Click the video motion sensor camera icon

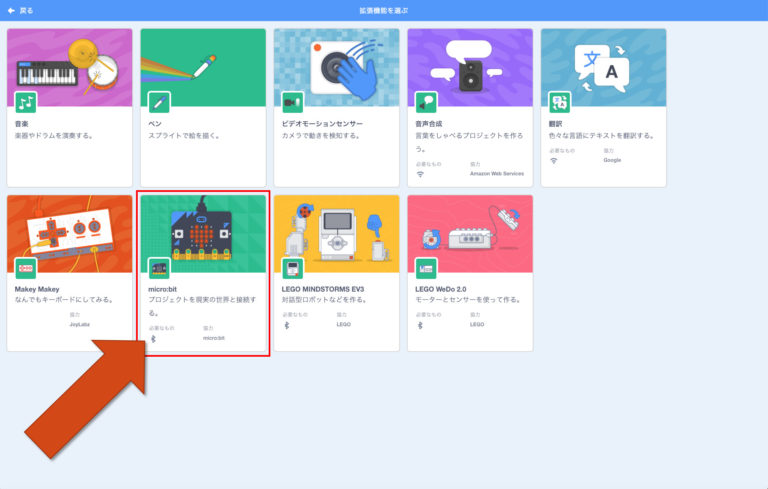[293, 102]
